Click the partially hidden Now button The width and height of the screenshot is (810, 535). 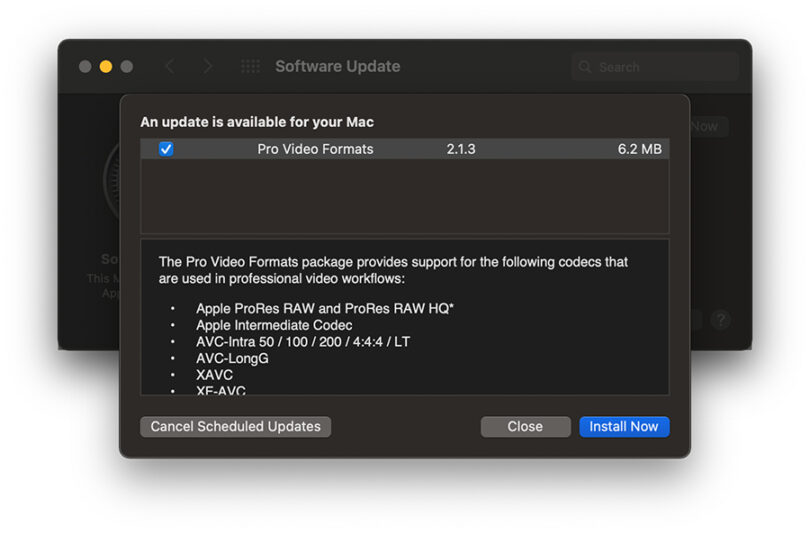tap(705, 127)
